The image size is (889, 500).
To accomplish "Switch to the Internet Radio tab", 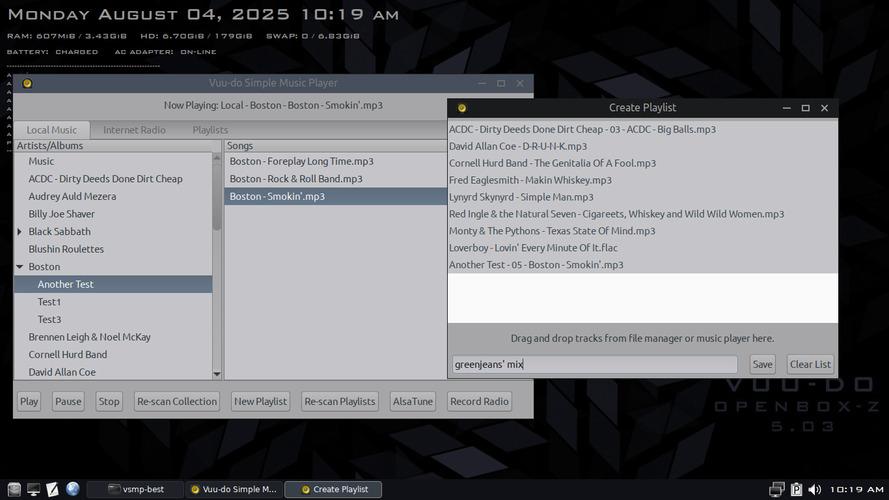I will [x=134, y=130].
